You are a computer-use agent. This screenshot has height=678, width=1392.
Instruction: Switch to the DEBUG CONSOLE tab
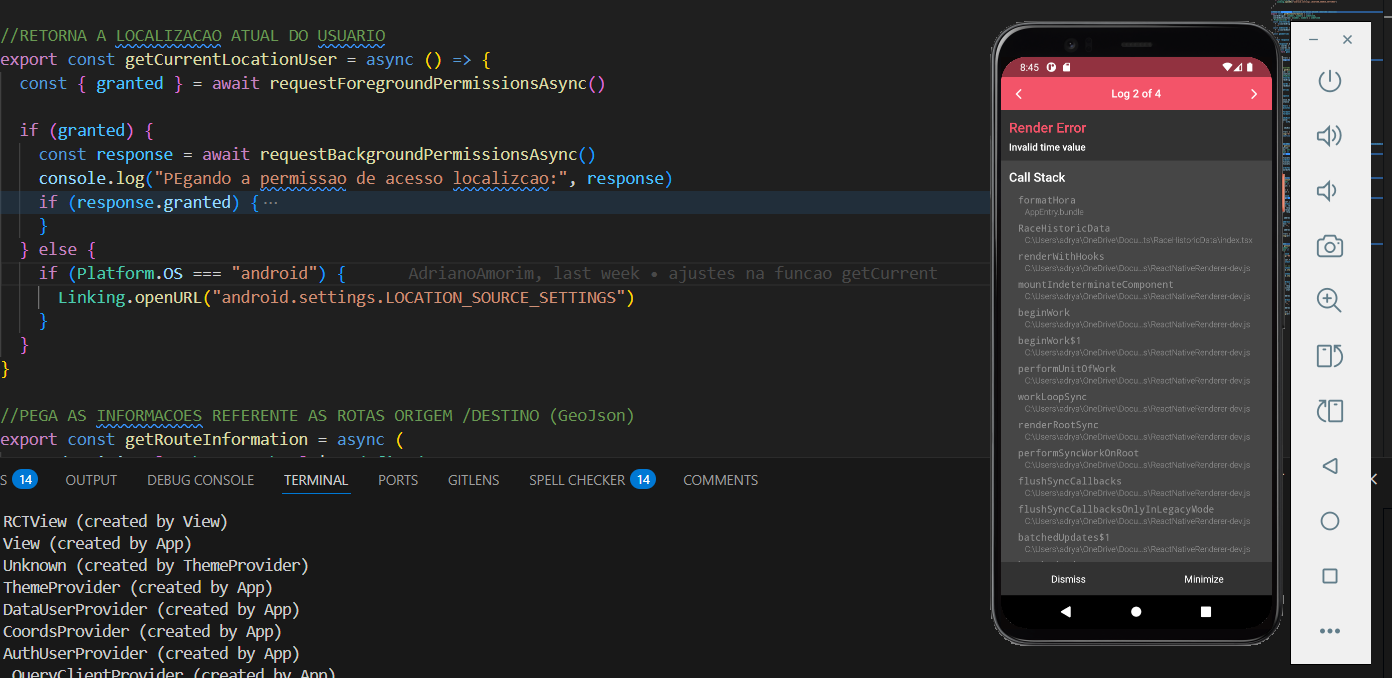(x=200, y=480)
